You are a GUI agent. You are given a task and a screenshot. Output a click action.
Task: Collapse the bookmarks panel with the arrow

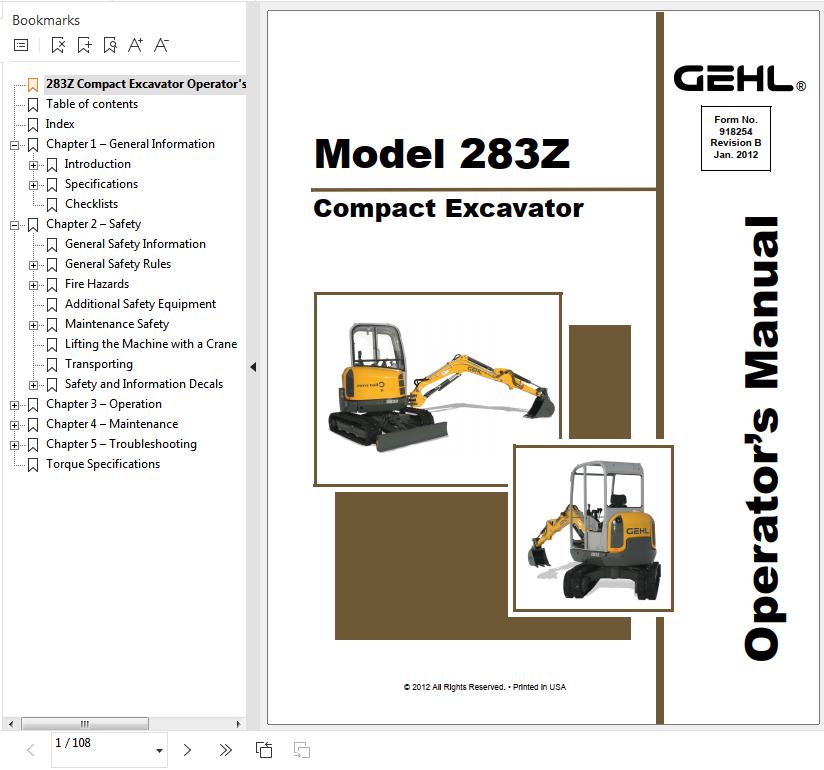[253, 367]
